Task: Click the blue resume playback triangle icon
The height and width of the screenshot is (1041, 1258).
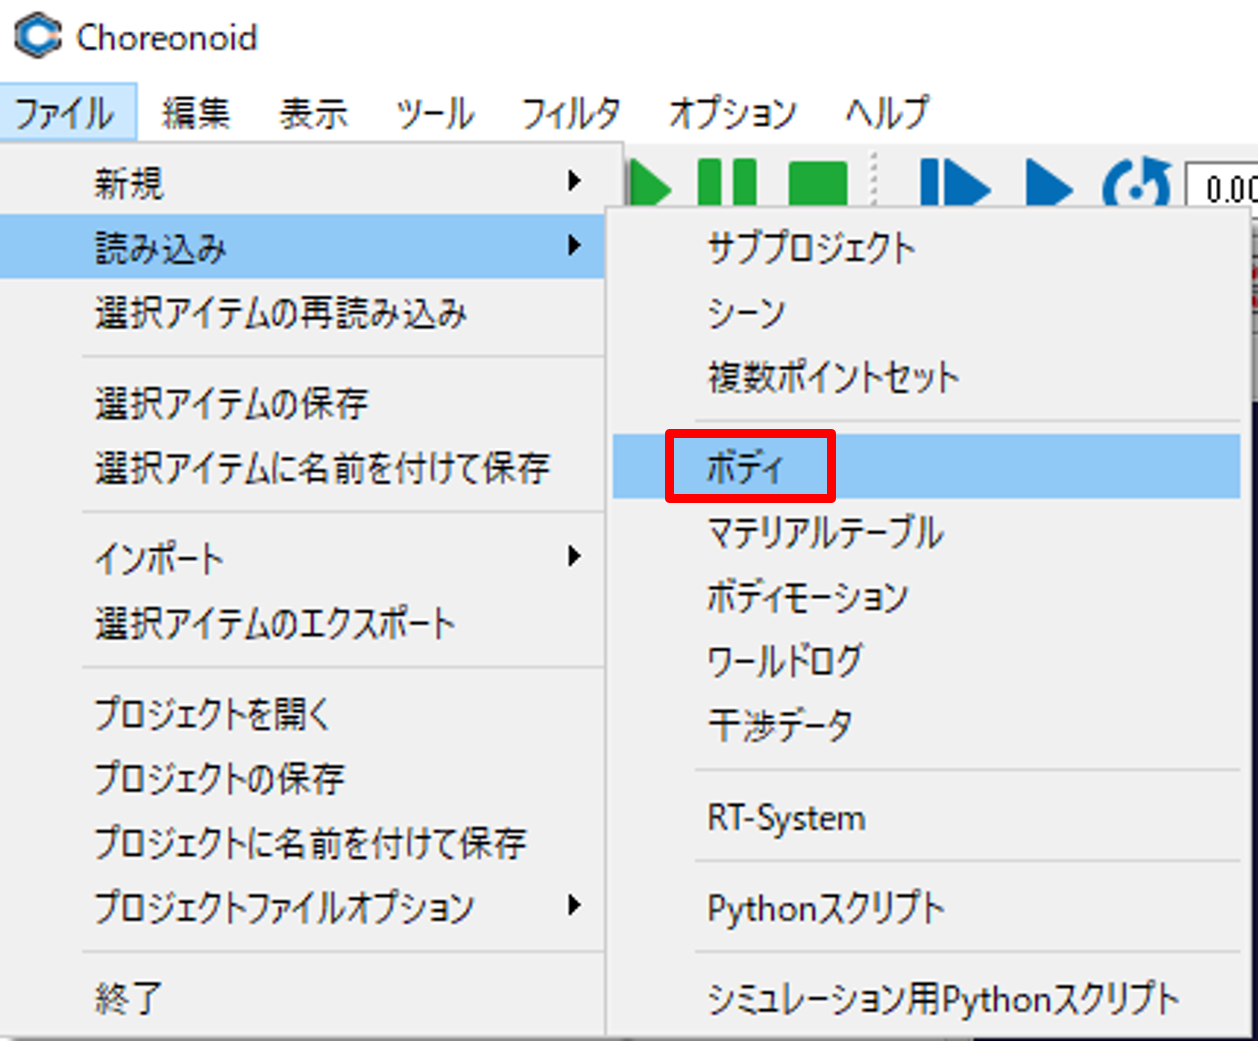Action: coord(1050,183)
